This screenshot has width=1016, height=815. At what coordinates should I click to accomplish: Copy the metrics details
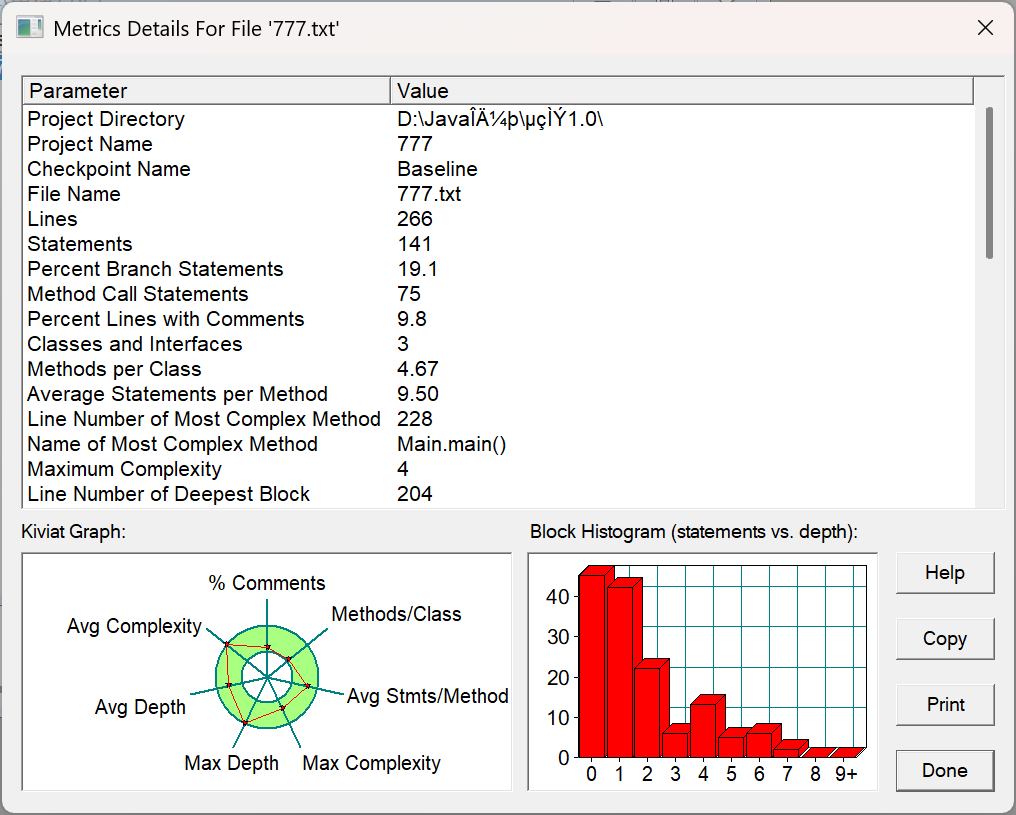(x=945, y=639)
